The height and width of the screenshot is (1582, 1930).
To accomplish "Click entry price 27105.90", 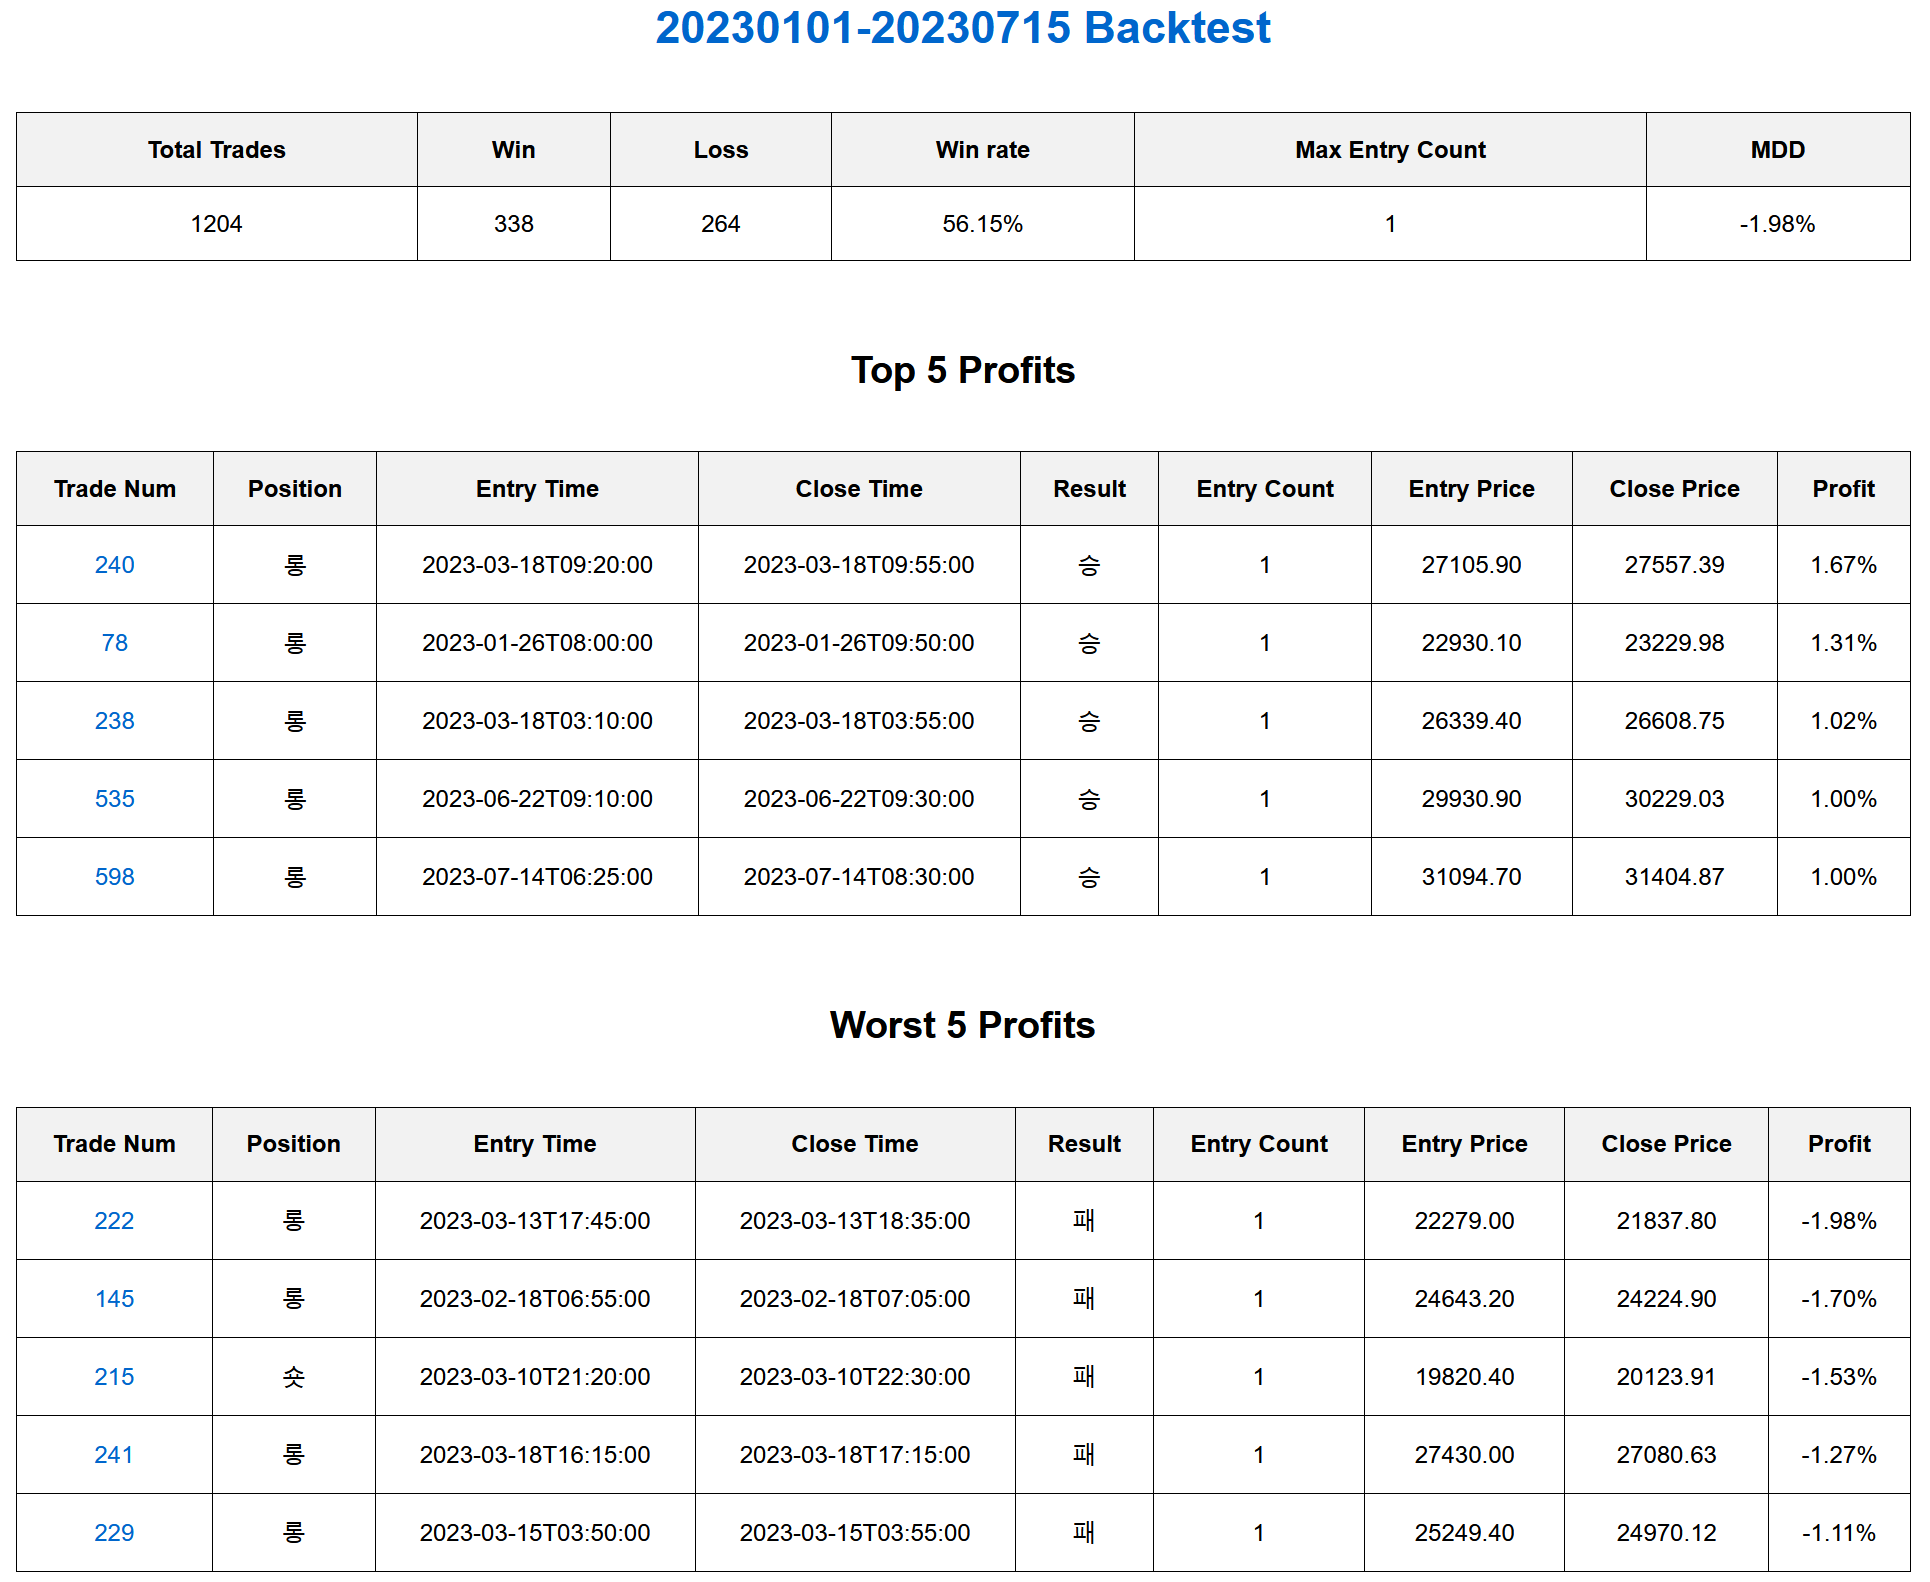I will coord(1471,565).
